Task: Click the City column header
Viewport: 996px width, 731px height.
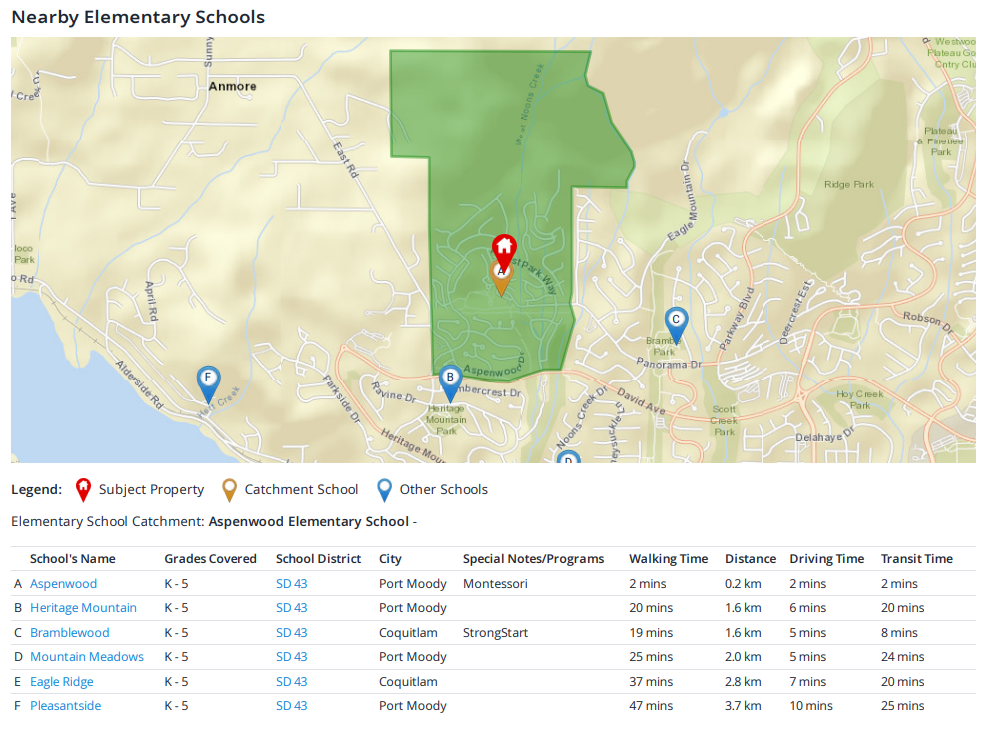Action: coord(390,559)
